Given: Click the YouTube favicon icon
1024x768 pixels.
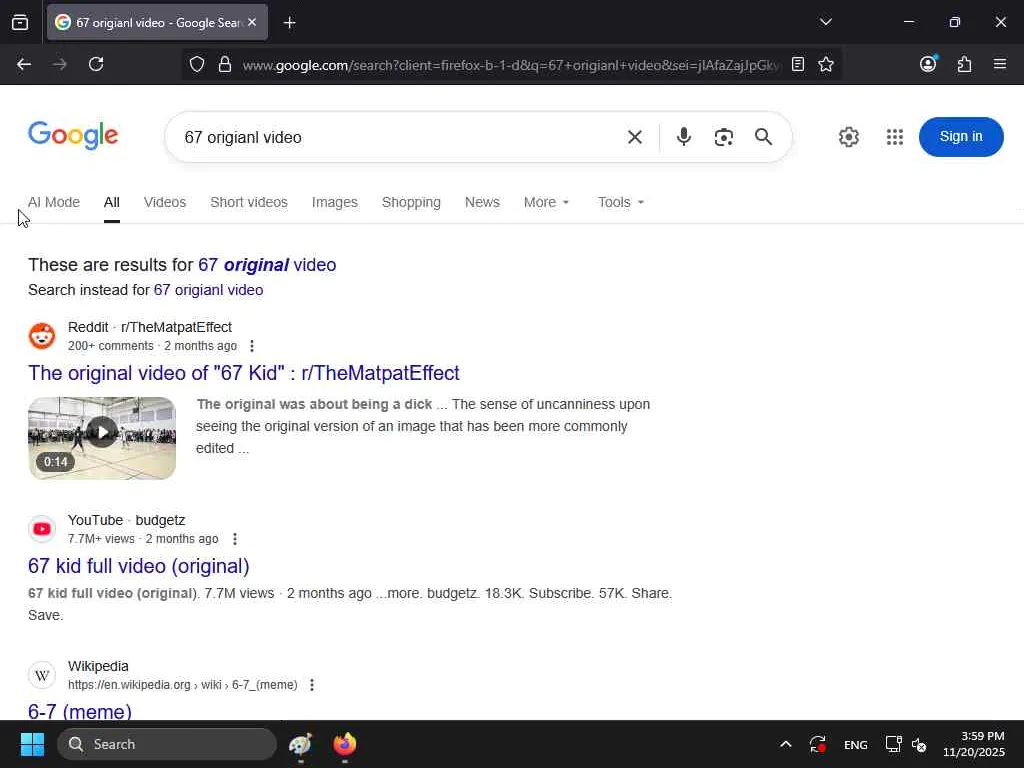Looking at the screenshot, I should point(42,529).
